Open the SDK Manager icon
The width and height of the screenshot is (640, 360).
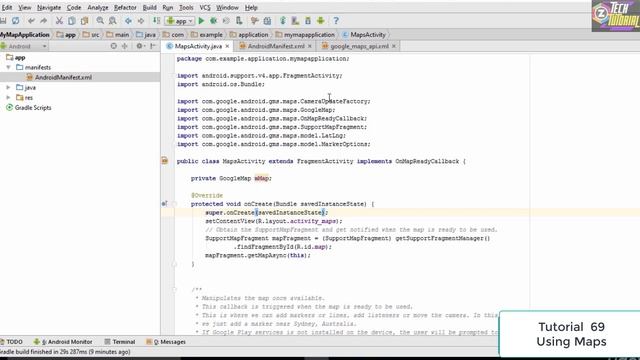[x=308, y=21]
